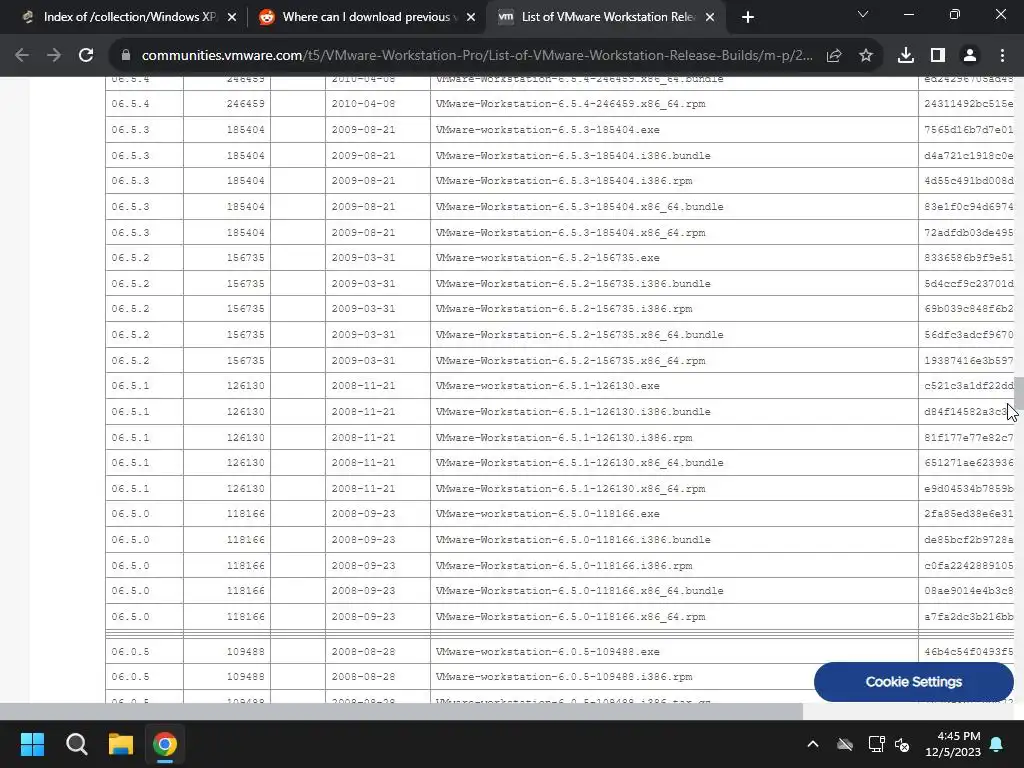
Task: Click hash starting 46b4c54f0493f5
Action: 968,652
